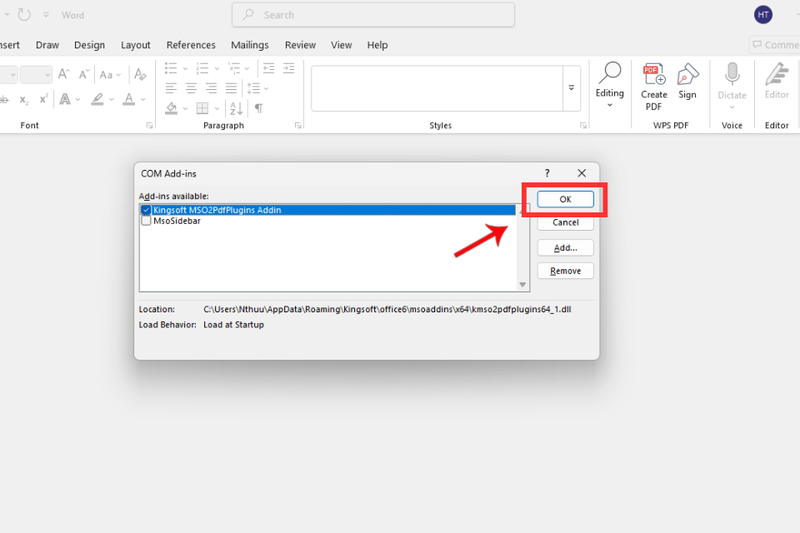Screen dimensions: 800x533
Task: Click the strikethrough icon
Action: [x=4, y=99]
